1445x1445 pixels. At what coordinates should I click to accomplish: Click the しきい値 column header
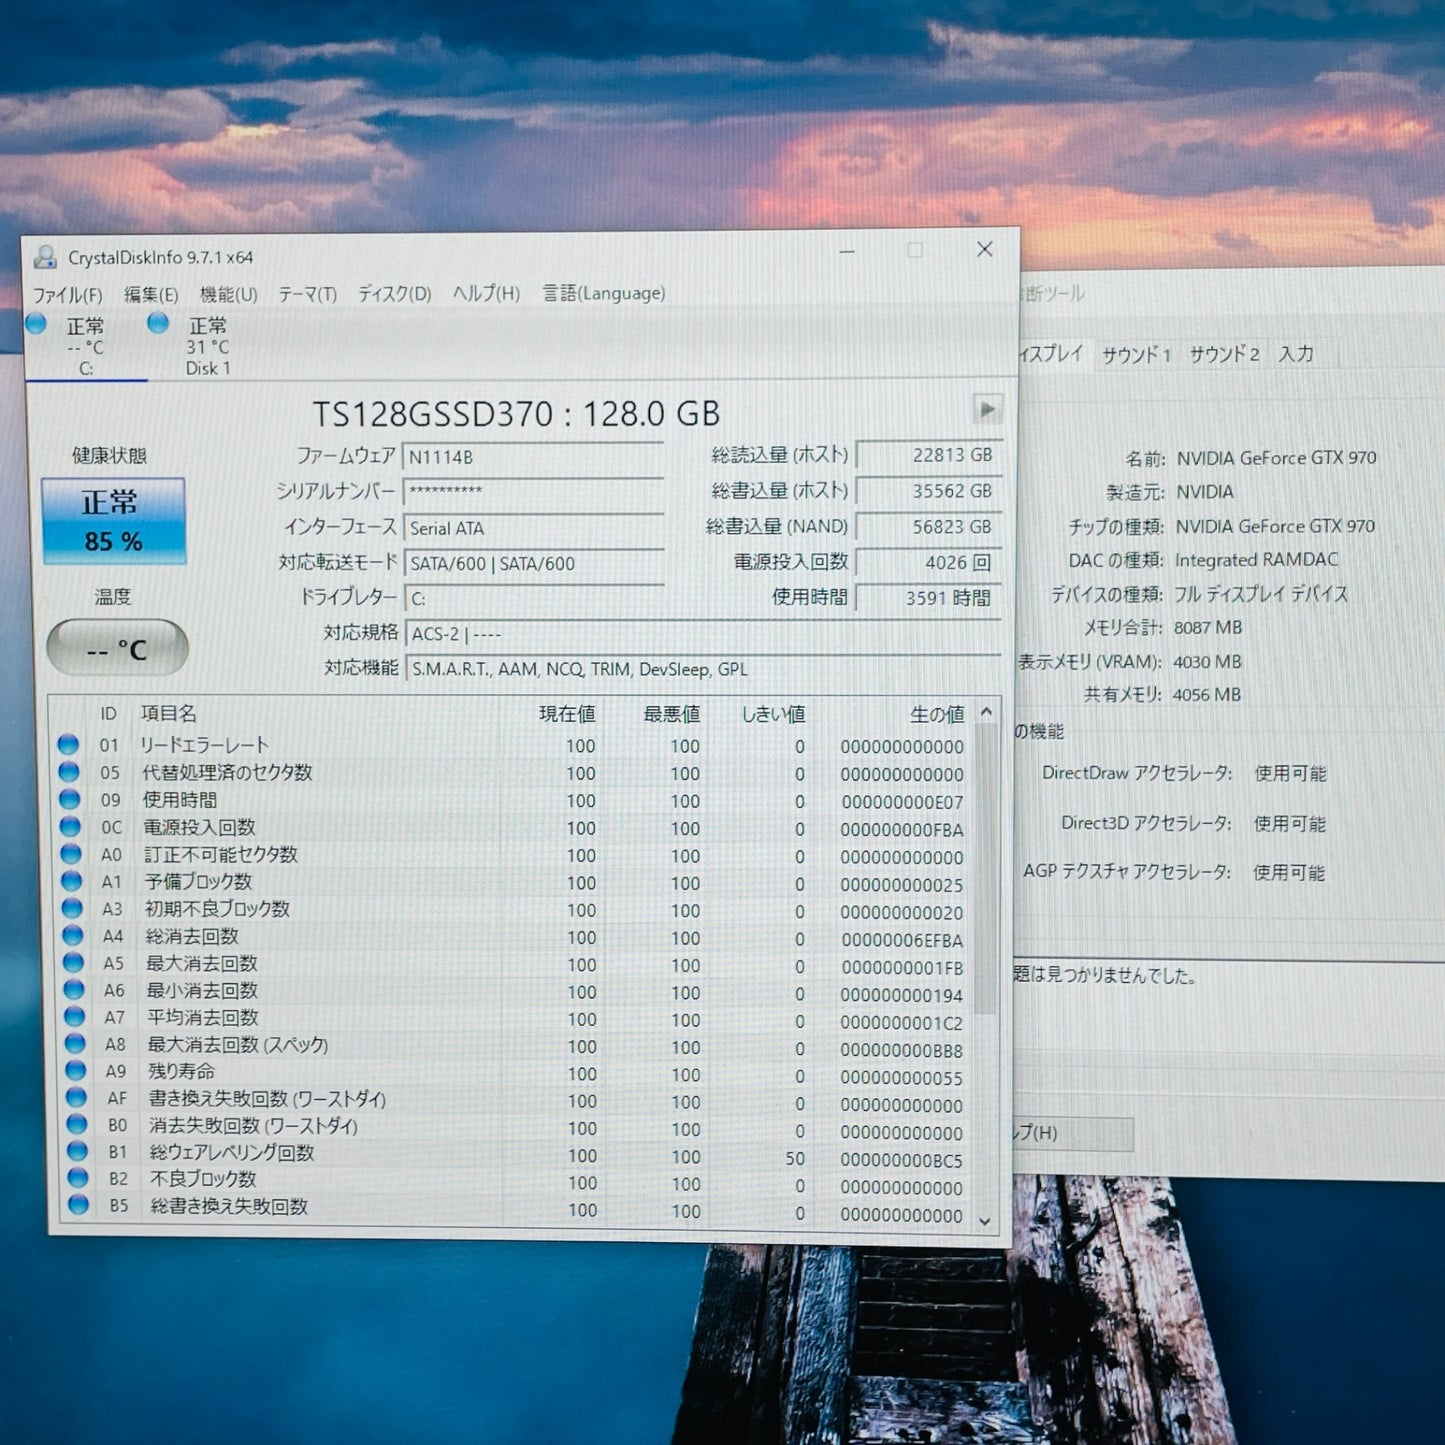pyautogui.click(x=773, y=714)
